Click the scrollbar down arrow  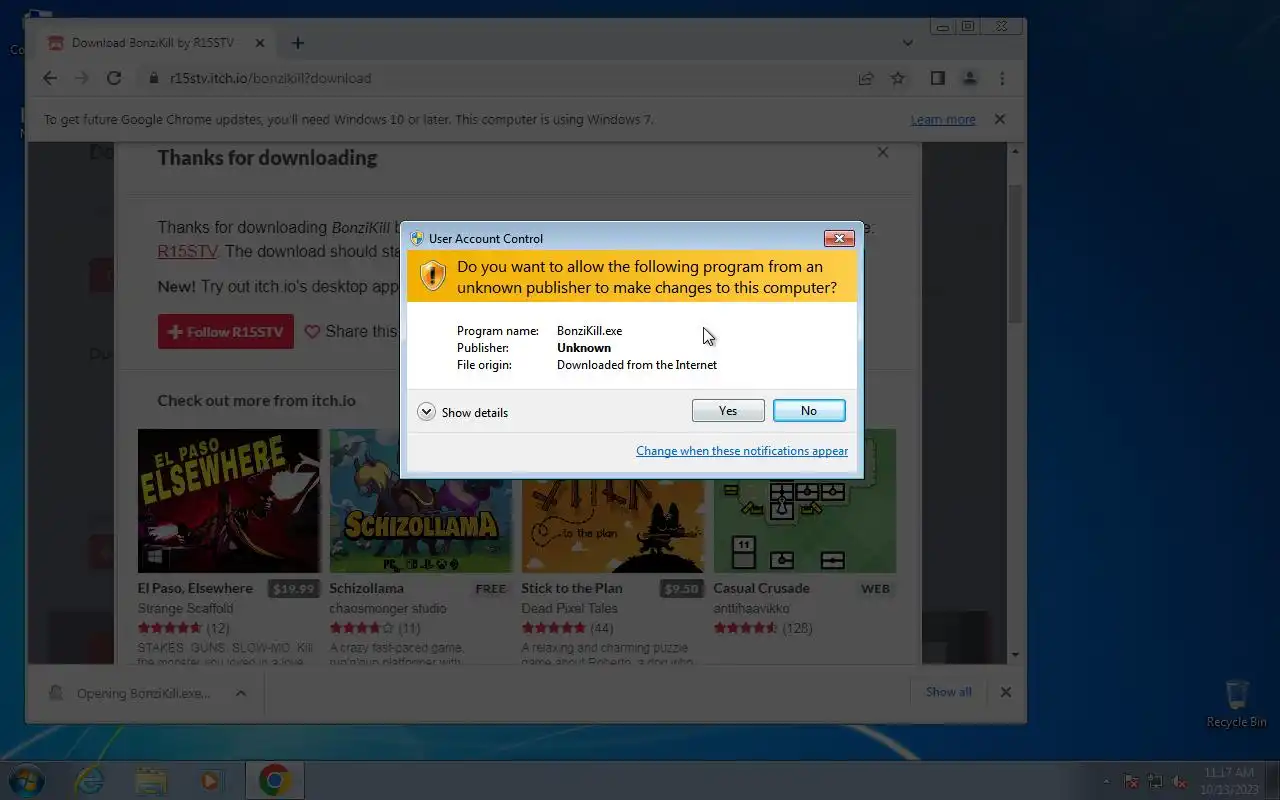[x=1015, y=655]
